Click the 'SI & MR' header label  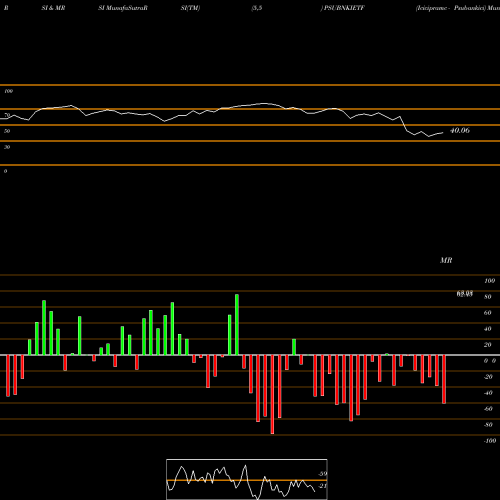pyautogui.click(x=53, y=8)
